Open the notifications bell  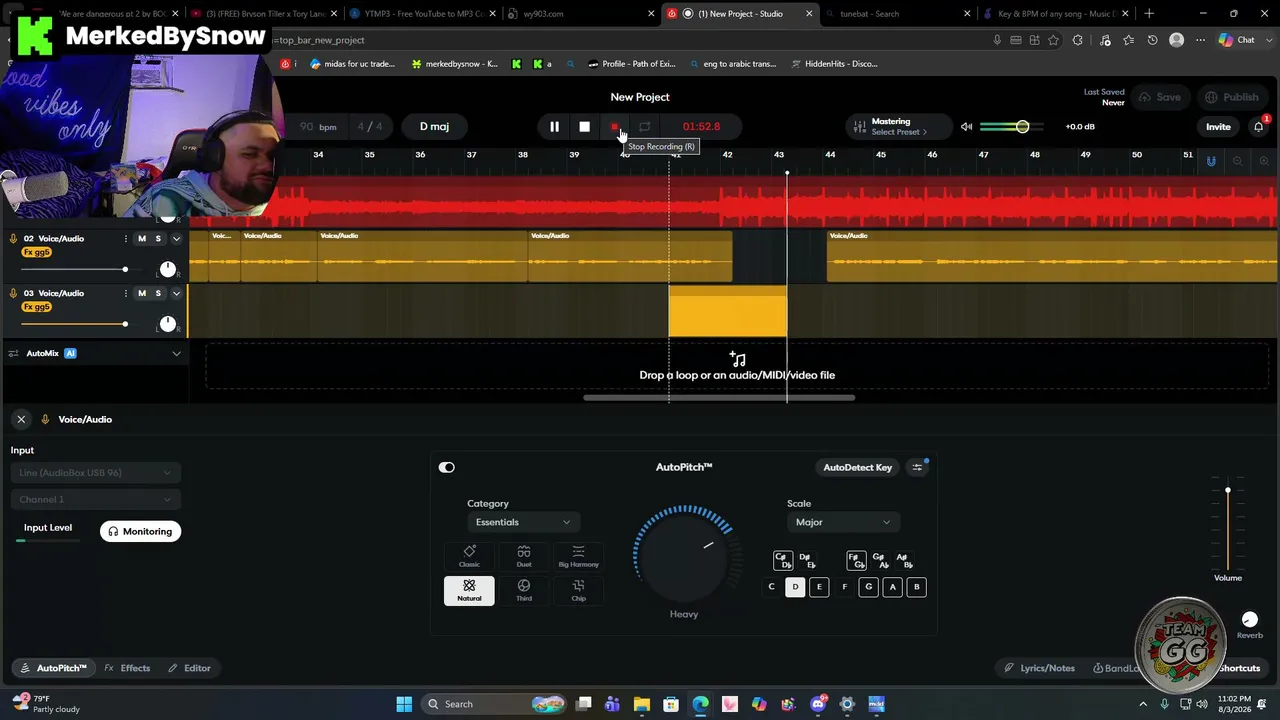click(1259, 127)
